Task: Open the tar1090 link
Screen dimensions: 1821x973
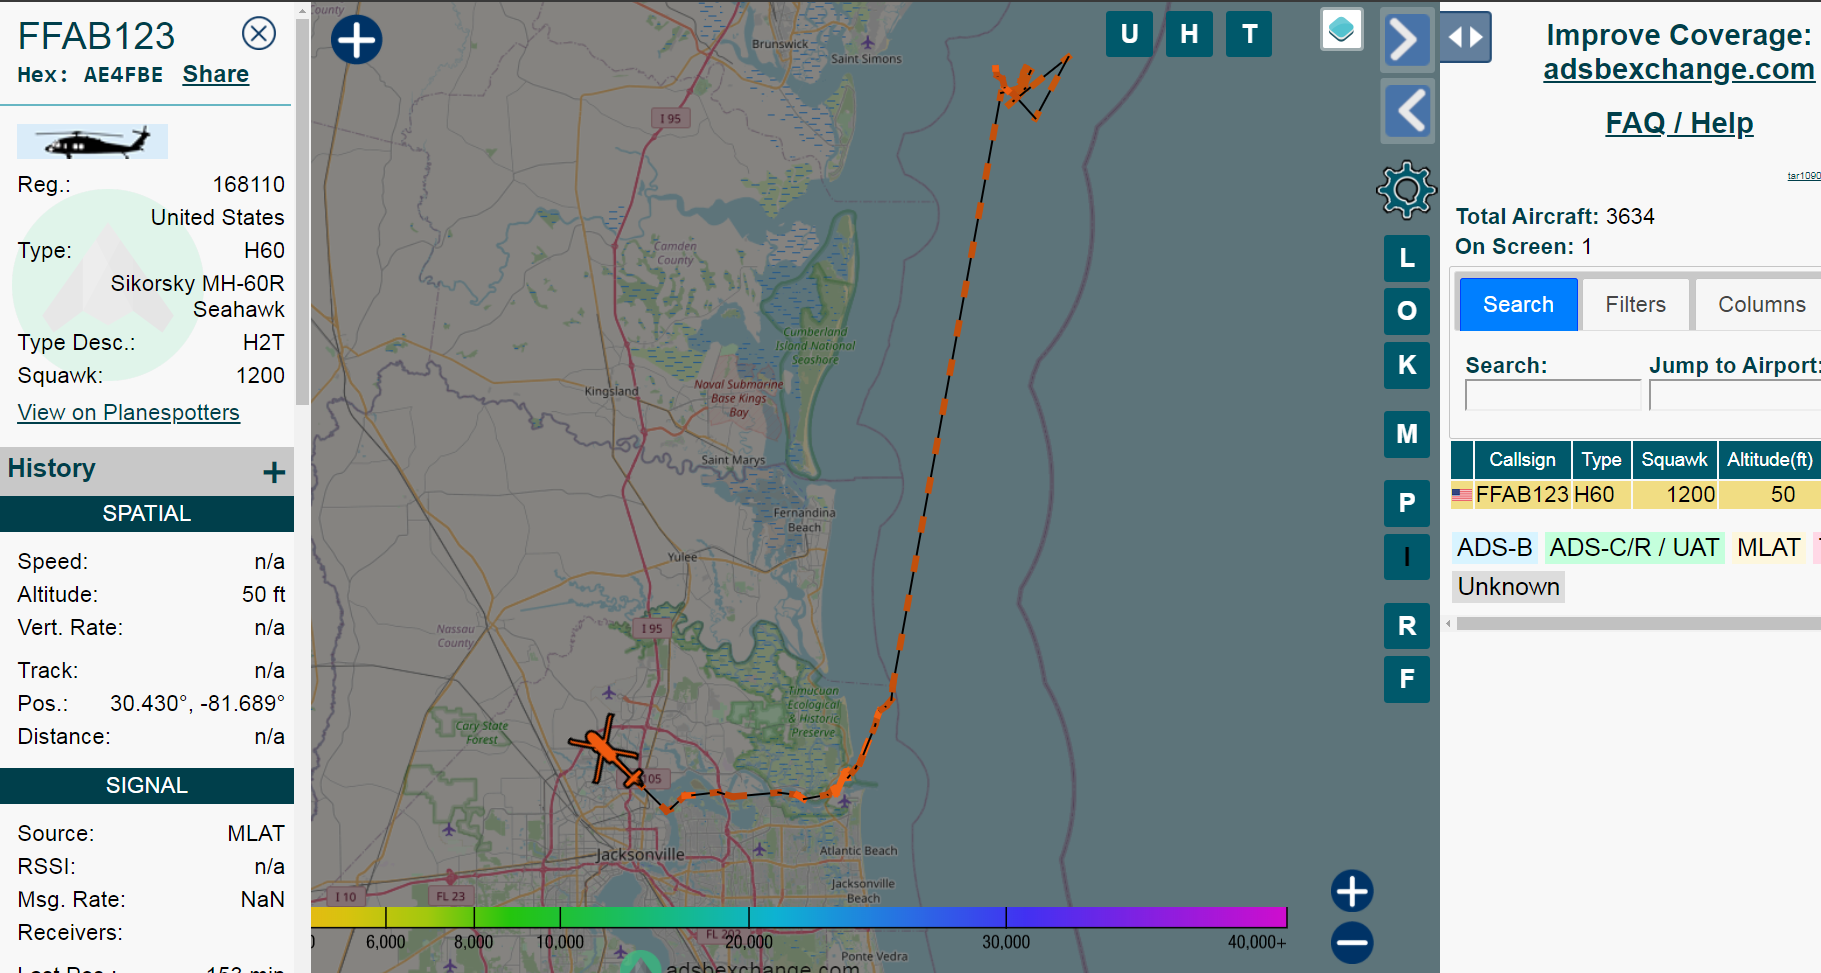Action: 1804,176
